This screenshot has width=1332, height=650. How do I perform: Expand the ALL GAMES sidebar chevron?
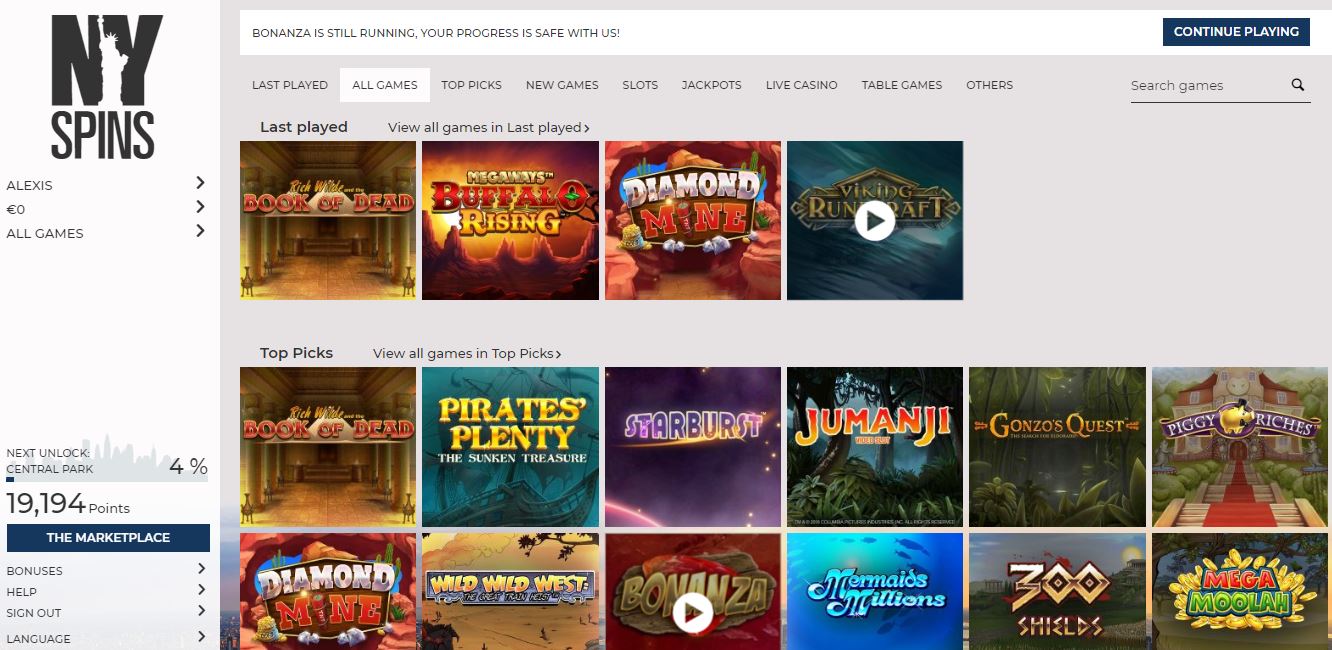200,231
